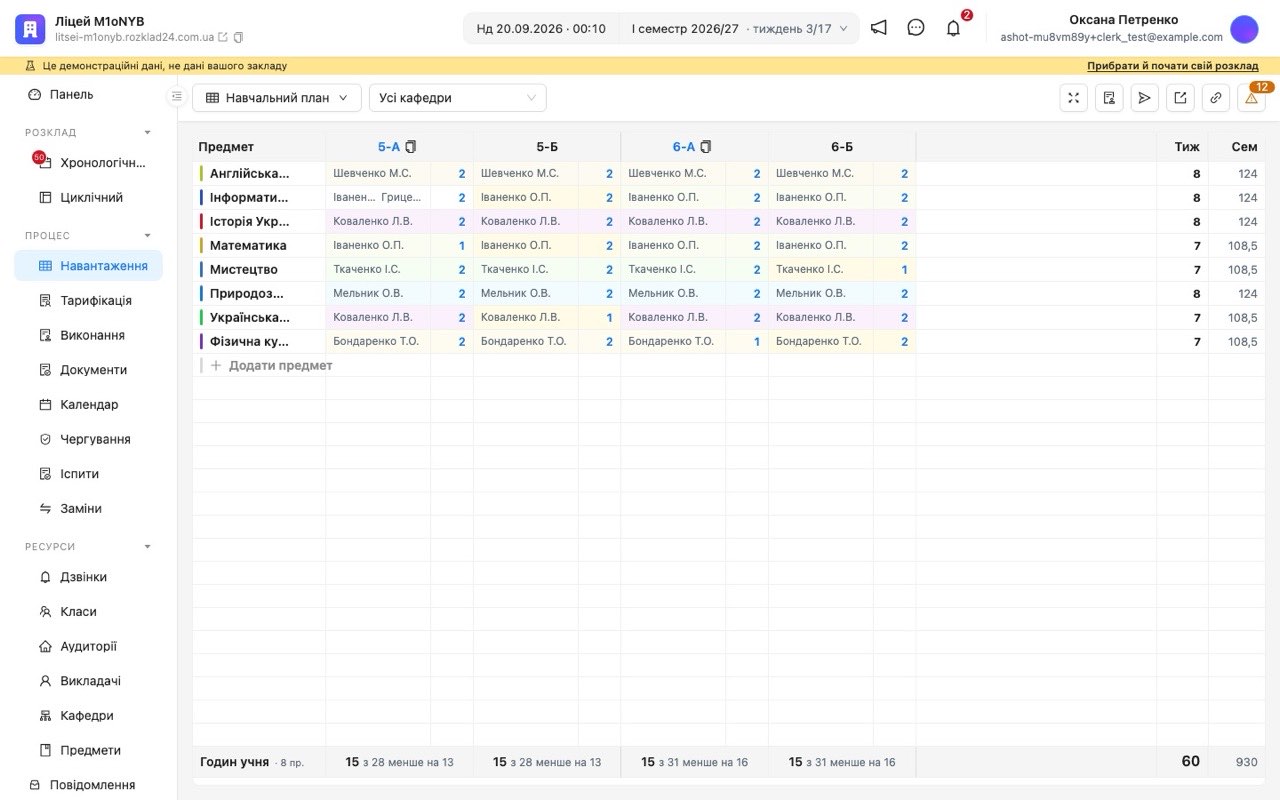Copy the school URL with the copy icon
This screenshot has height=800, width=1280.
click(238, 37)
